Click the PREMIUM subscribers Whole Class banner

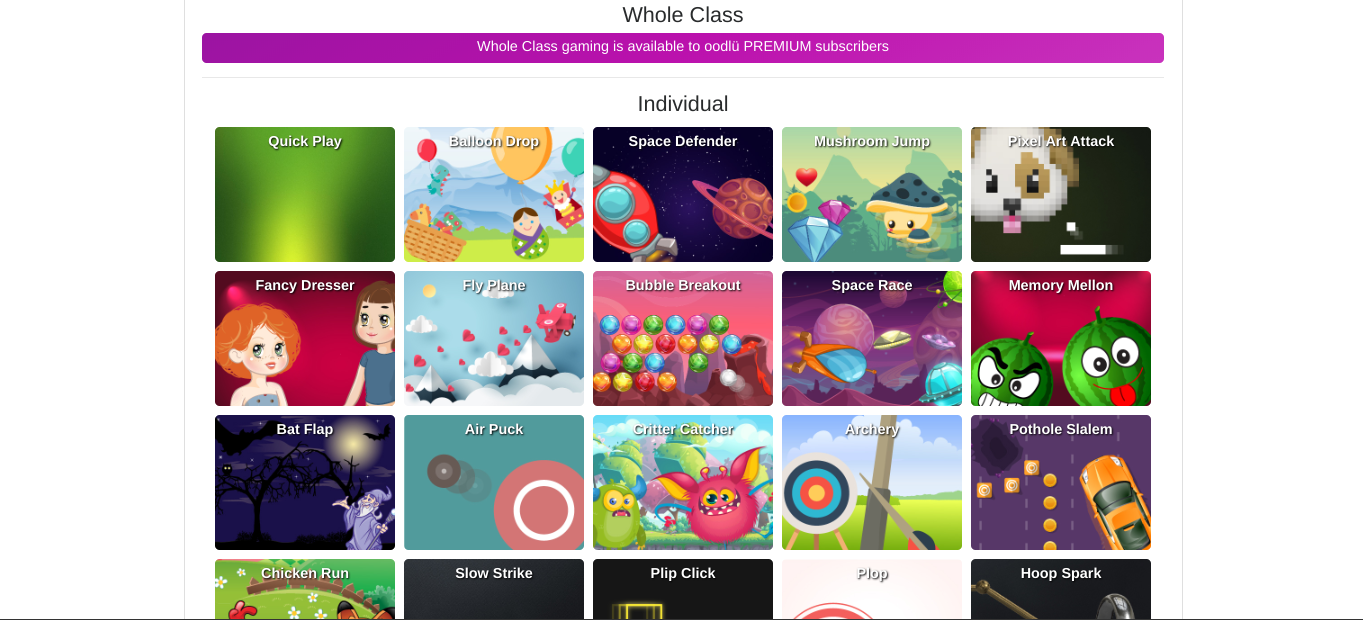point(683,48)
